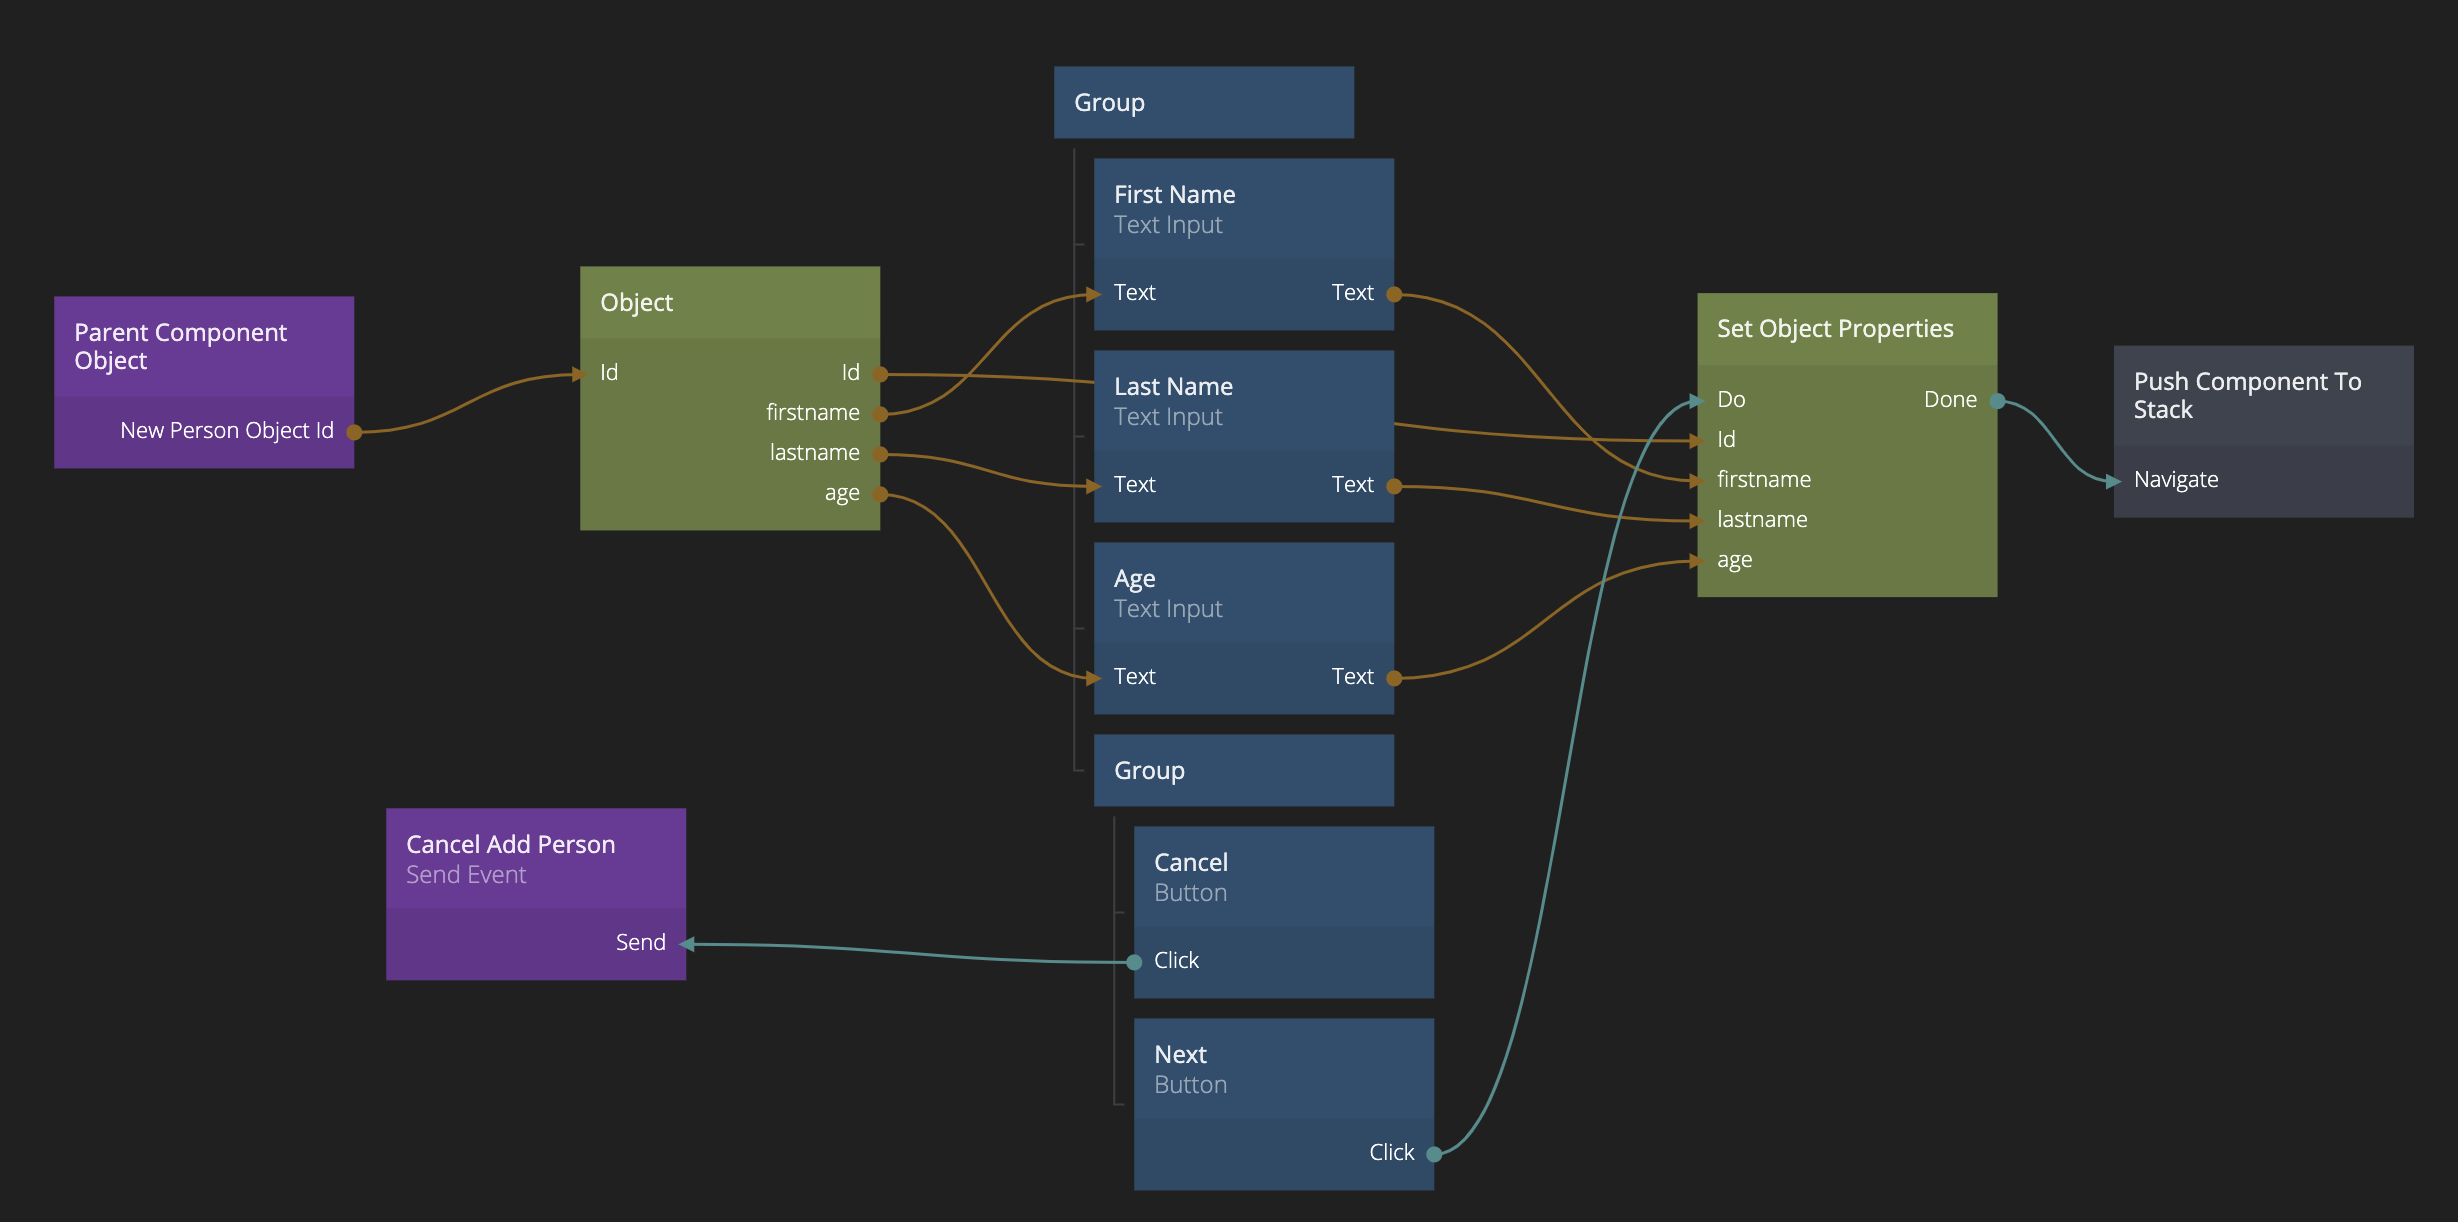Click Next button's Click output port
2458x1222 pixels.
[x=1434, y=1154]
